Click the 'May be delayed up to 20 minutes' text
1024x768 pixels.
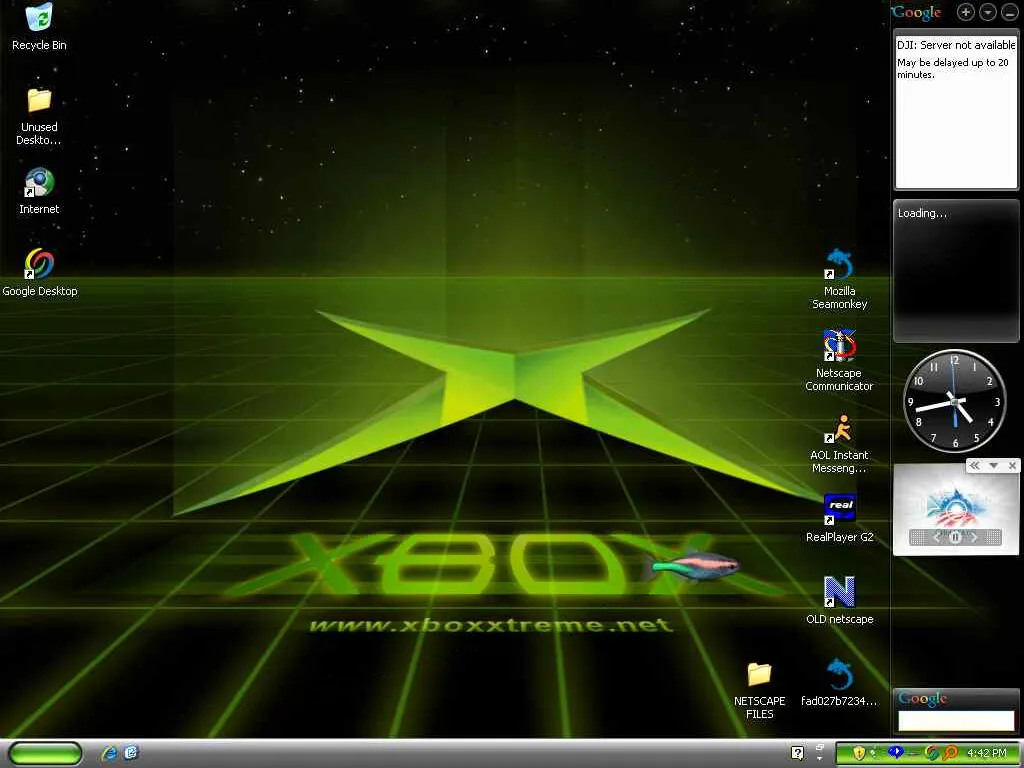952,69
